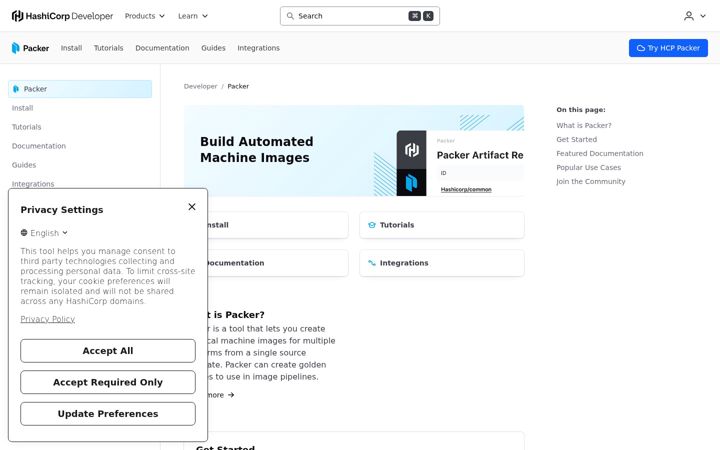Screen dimensions: 720x450
Task: Jump to Featured Documentation section
Action: 600,153
